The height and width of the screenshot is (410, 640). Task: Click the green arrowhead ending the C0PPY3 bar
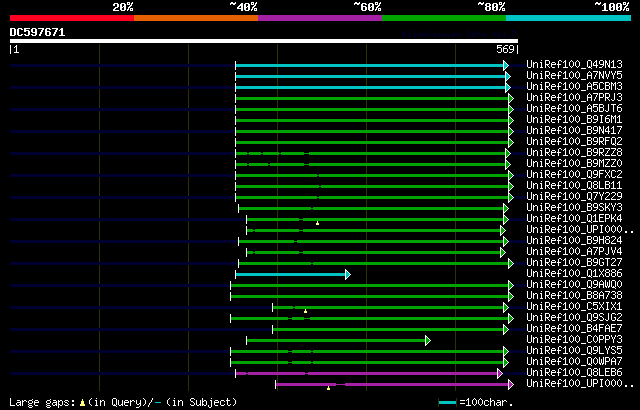[x=428, y=340]
